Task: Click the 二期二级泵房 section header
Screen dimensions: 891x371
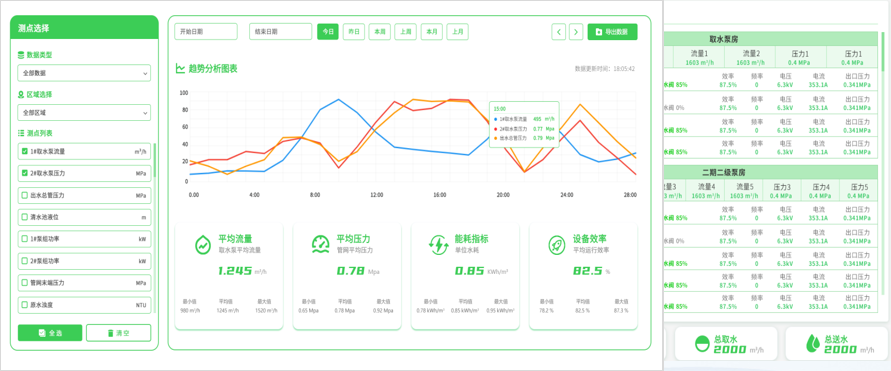Action: 771,172
